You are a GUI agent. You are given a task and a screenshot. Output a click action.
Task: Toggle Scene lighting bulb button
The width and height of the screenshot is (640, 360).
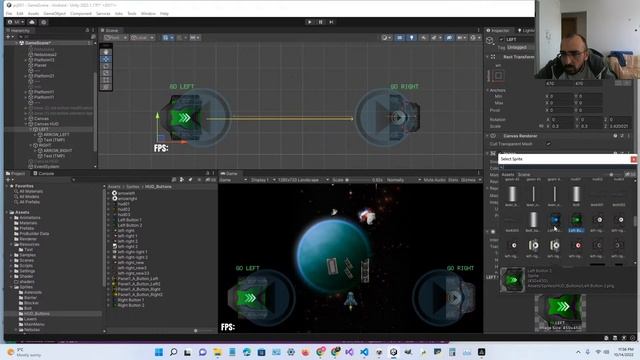(x=411, y=38)
